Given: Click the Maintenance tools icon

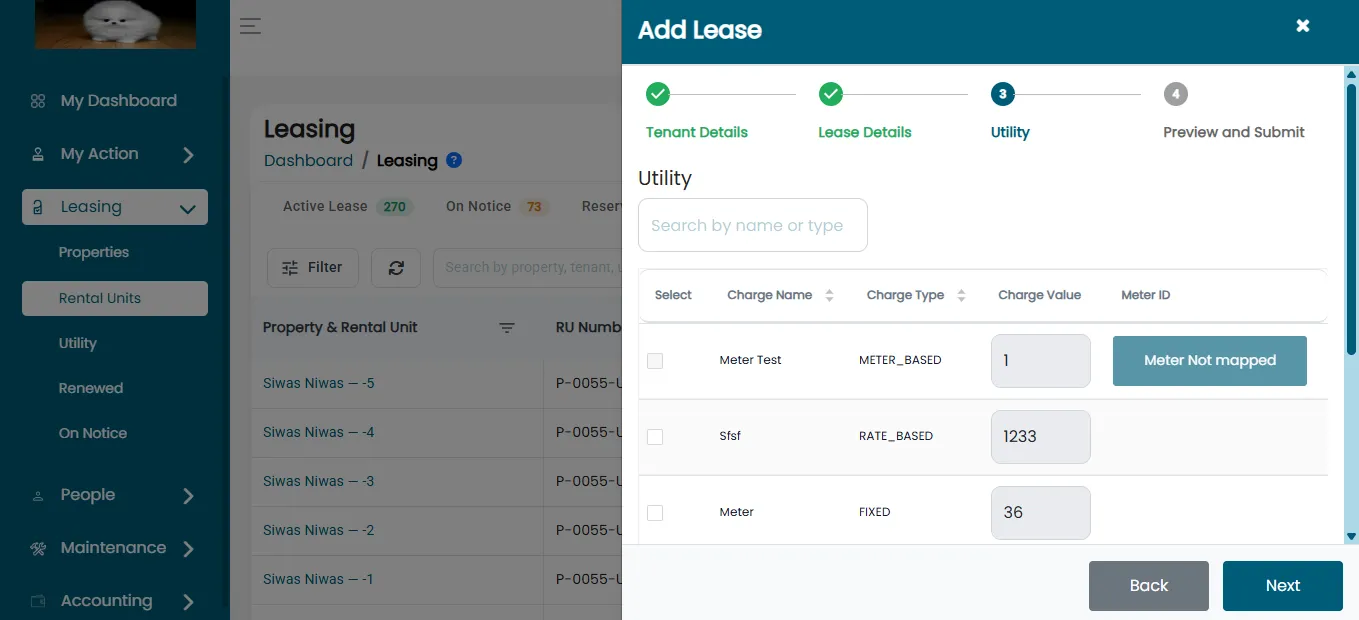Looking at the screenshot, I should click(38, 548).
